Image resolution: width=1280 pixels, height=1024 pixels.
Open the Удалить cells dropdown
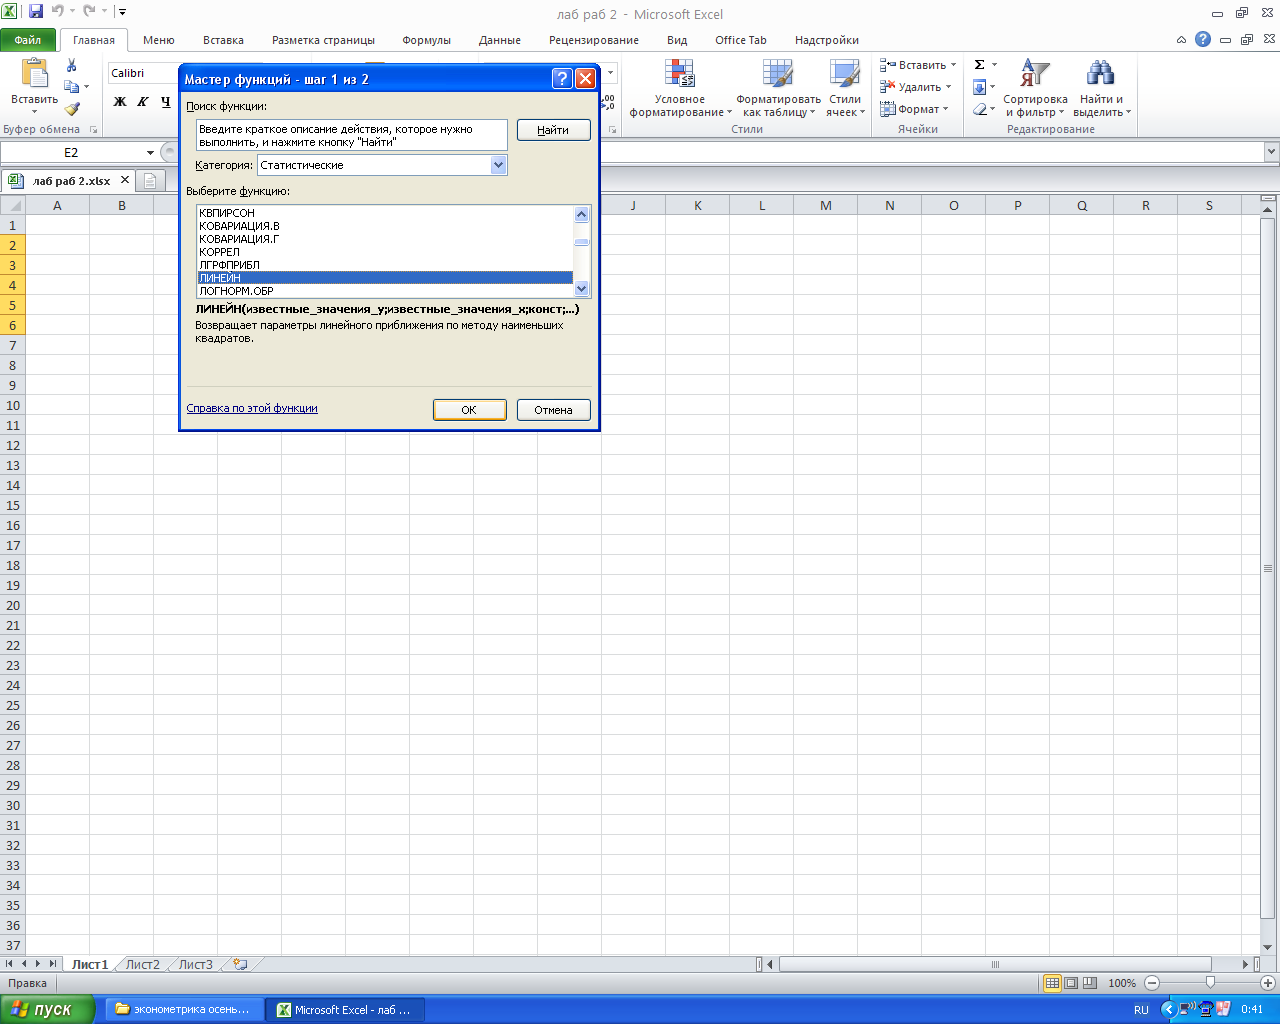tap(916, 87)
